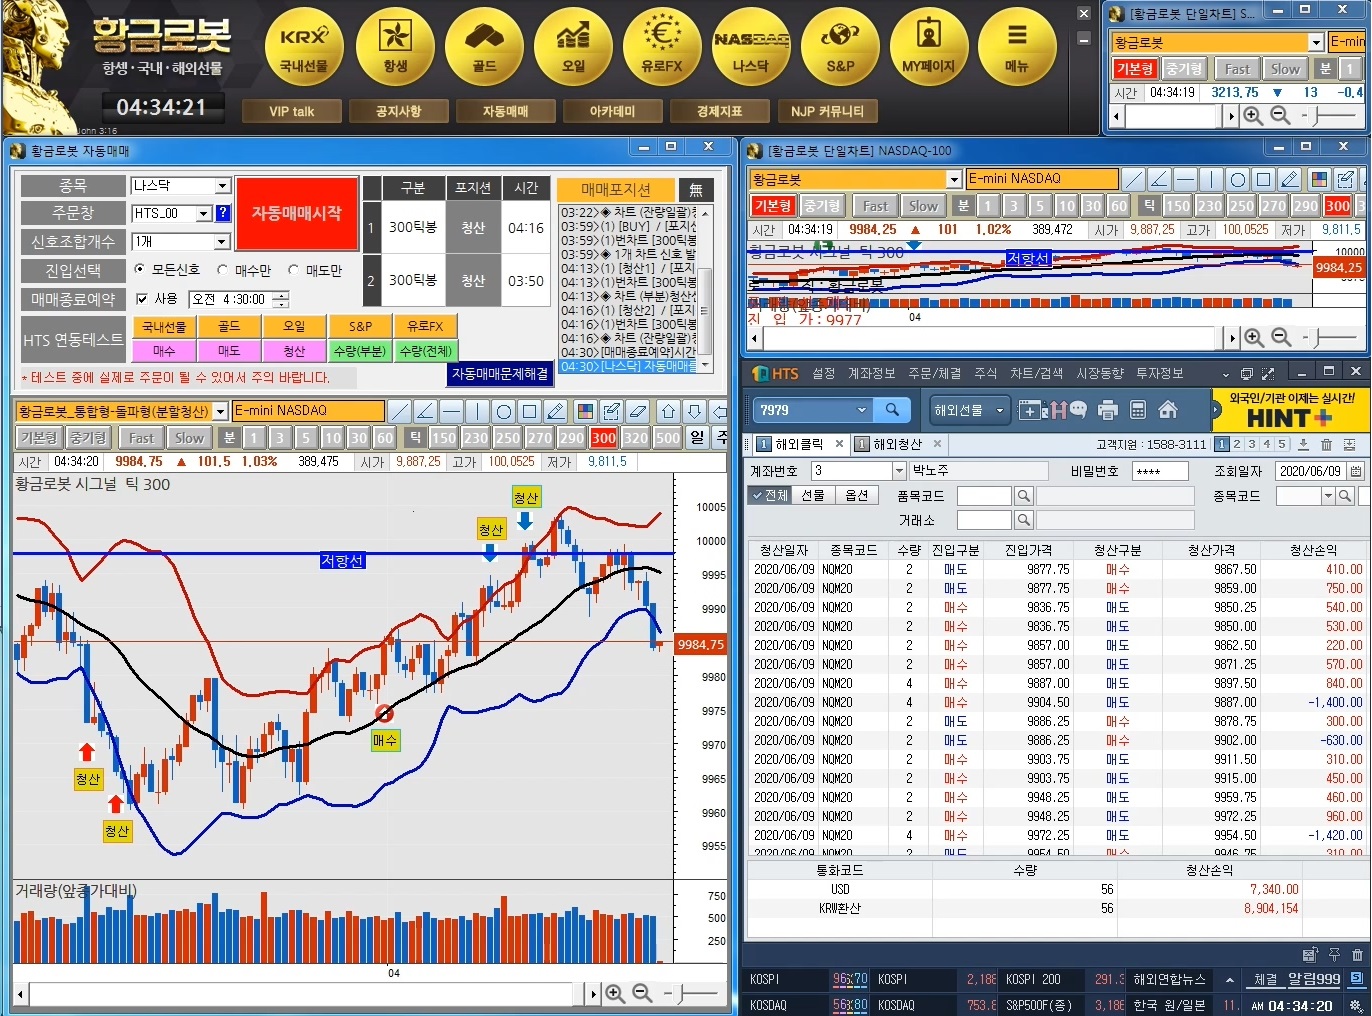Click blue question mark help icon beside HTS_00
The height and width of the screenshot is (1016, 1372).
tap(223, 213)
